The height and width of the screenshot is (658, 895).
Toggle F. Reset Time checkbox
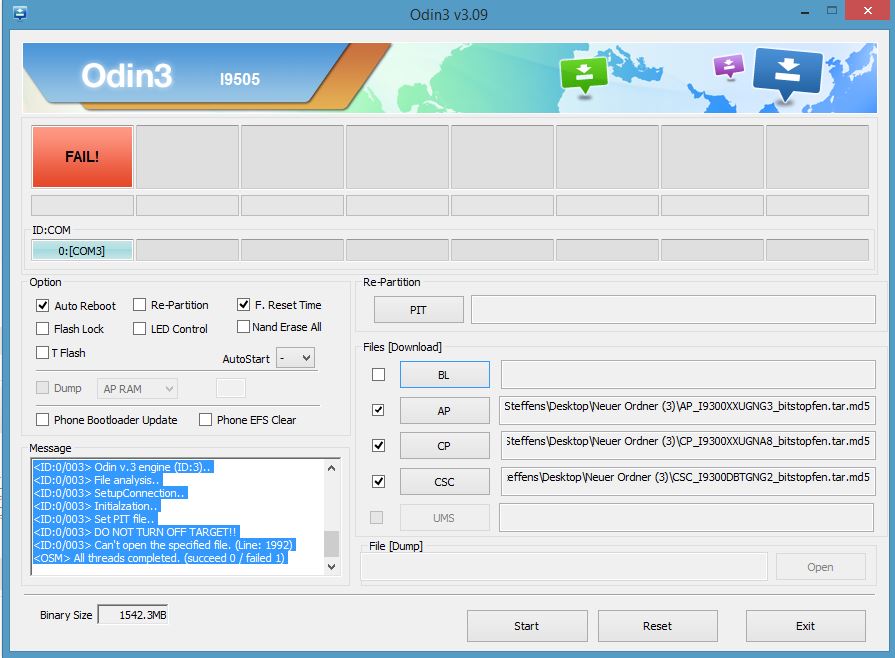point(244,305)
